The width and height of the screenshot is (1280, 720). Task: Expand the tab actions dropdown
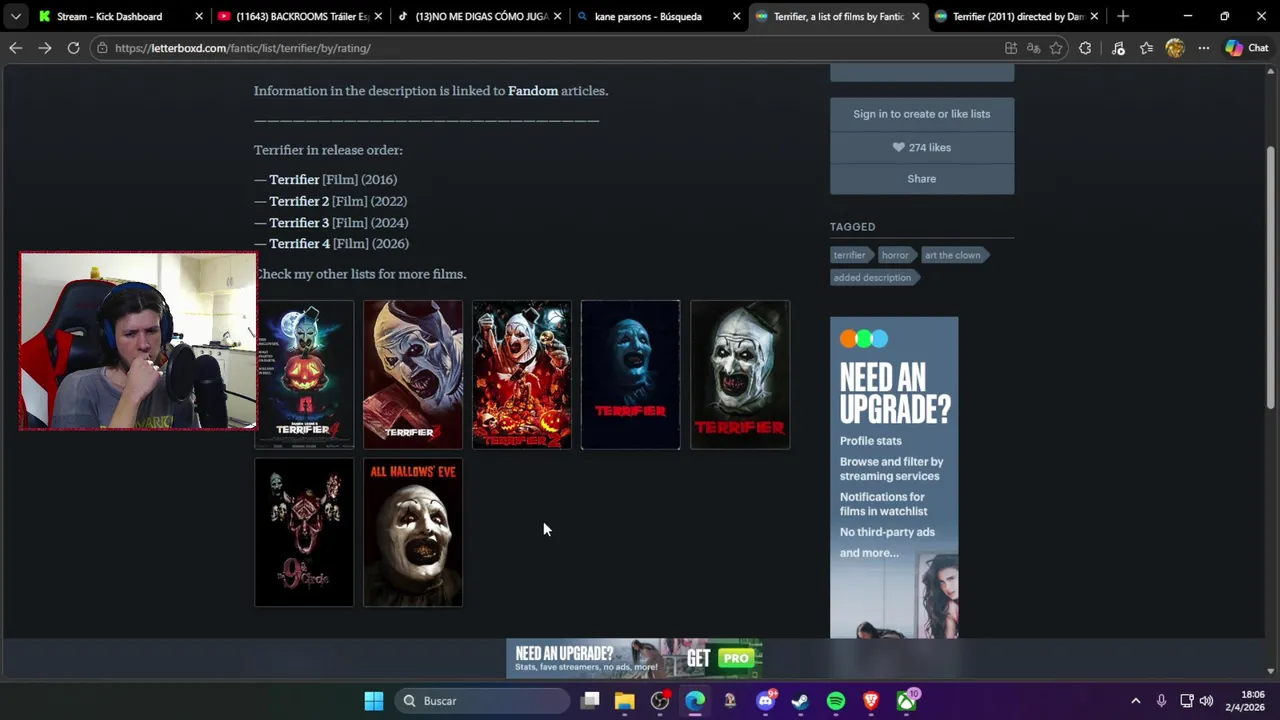[x=15, y=16]
